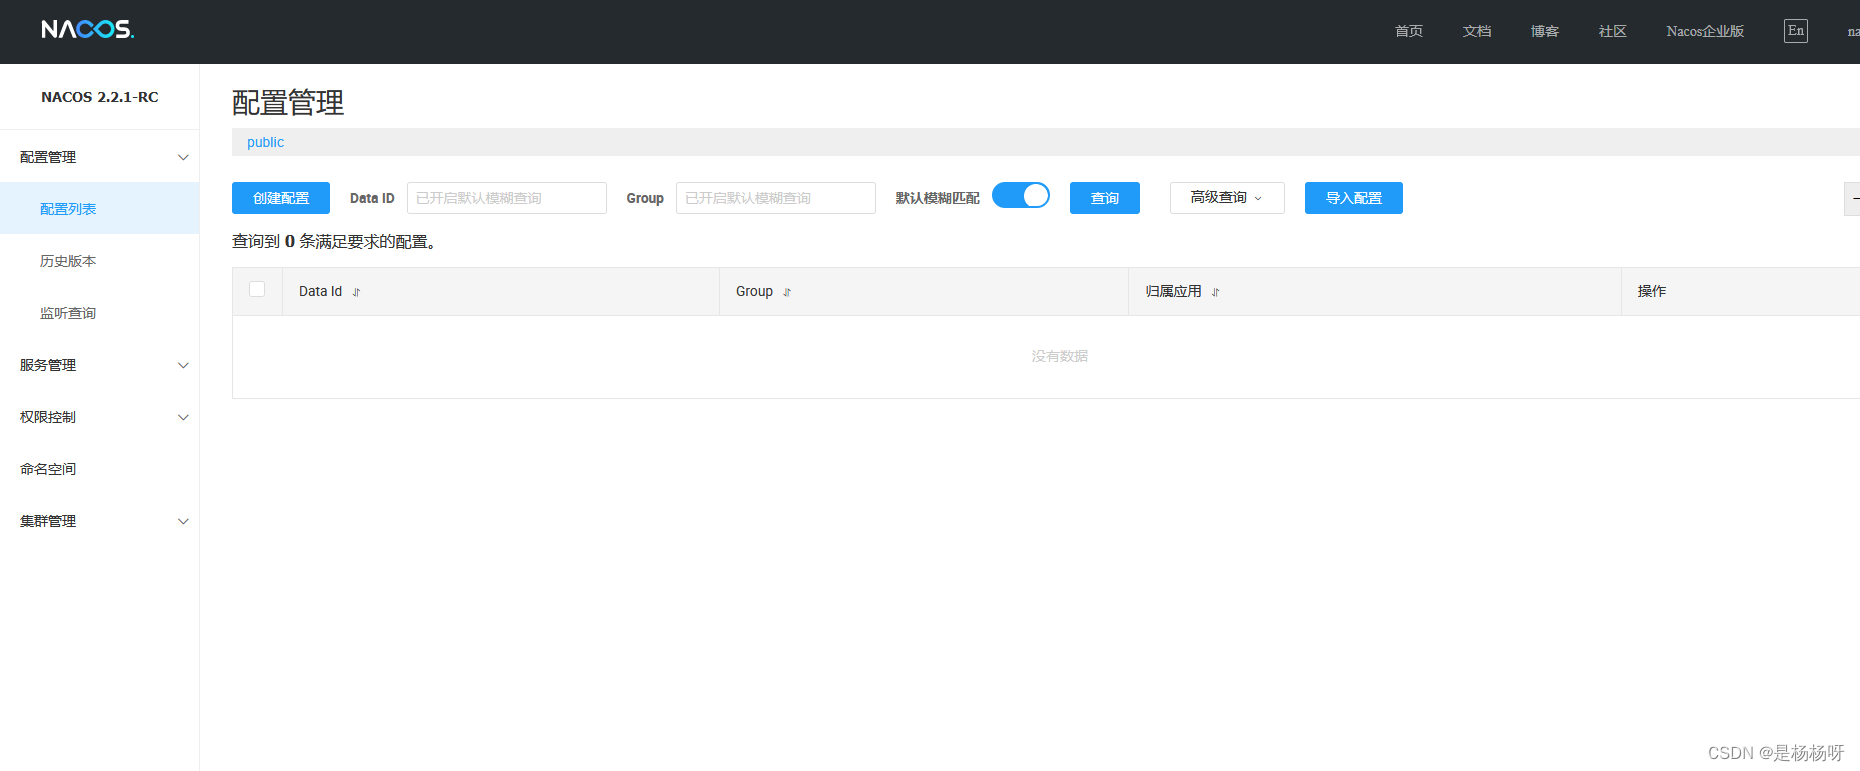Viewport: 1860px width, 771px height.
Task: Check the select-all checkbox in table header
Action: pyautogui.click(x=257, y=289)
